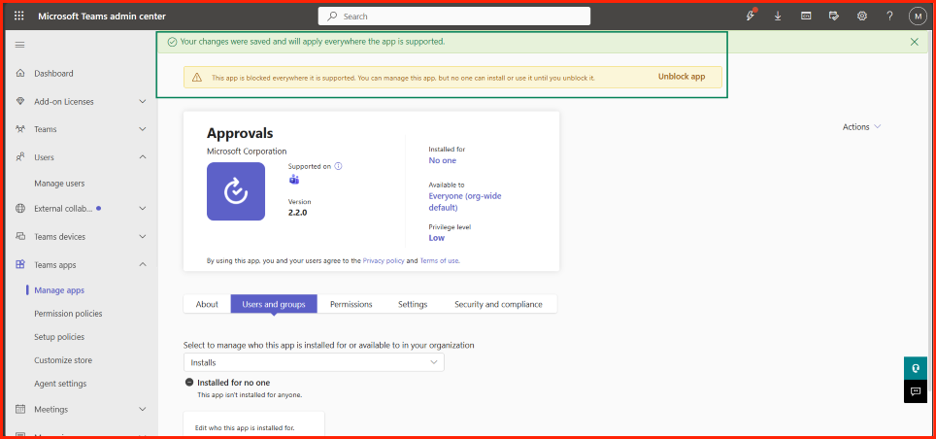Open Setup policies in sidebar
The image size is (936, 439).
(x=59, y=337)
